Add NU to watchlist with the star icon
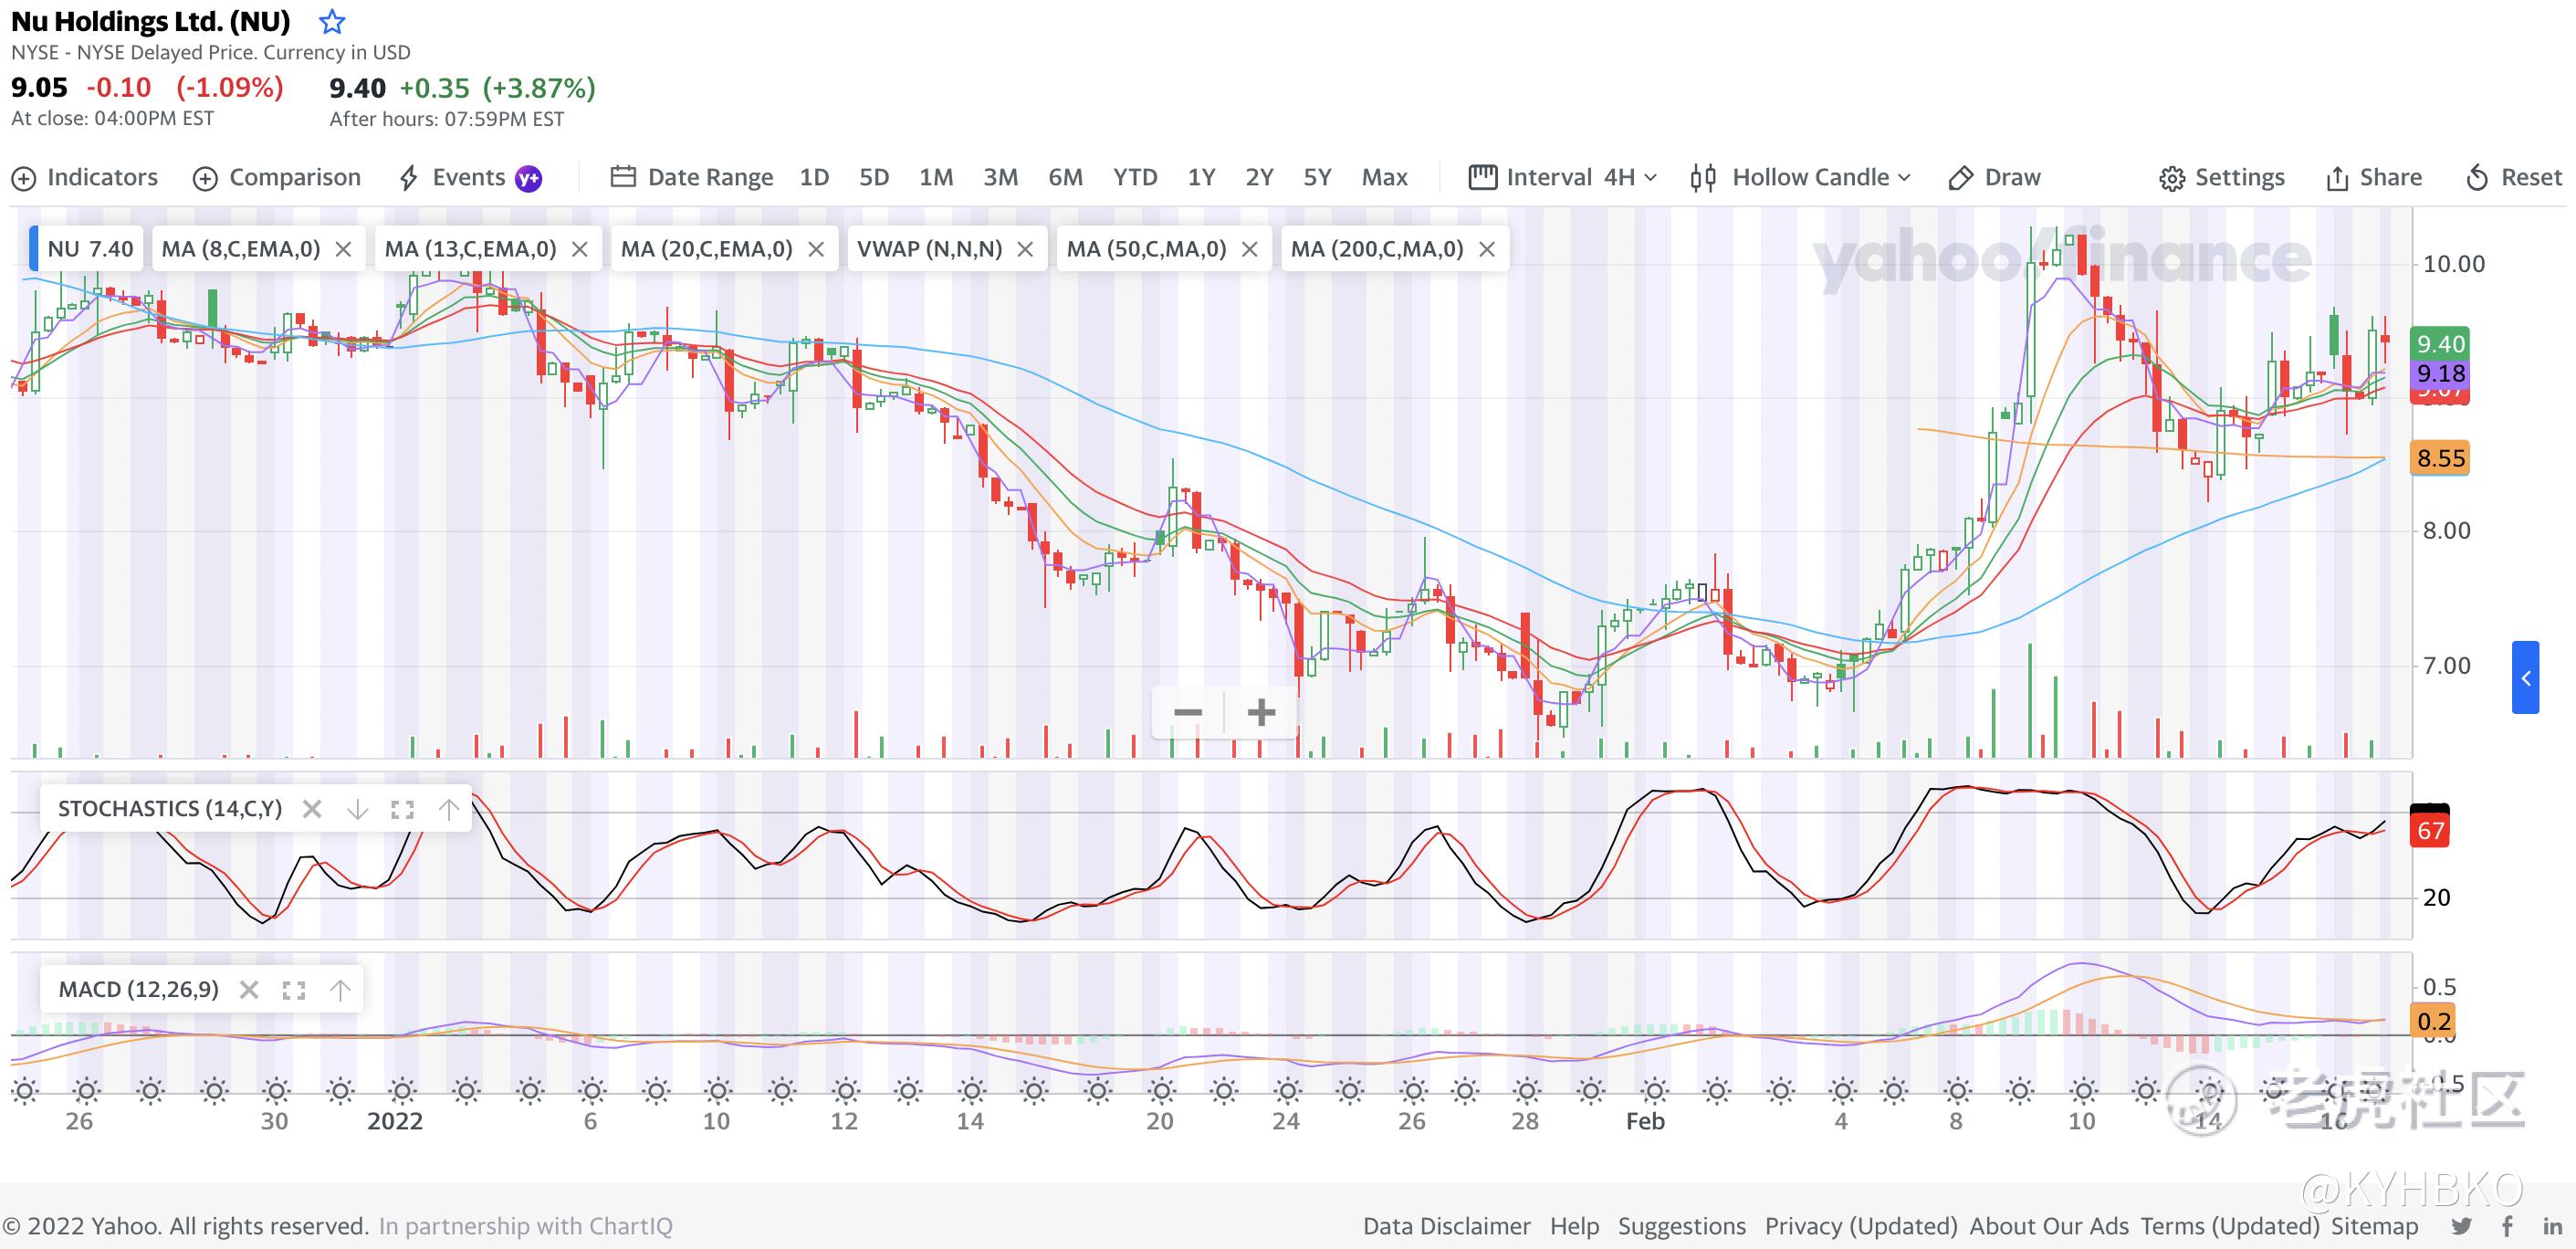The height and width of the screenshot is (1249, 2576). click(332, 21)
